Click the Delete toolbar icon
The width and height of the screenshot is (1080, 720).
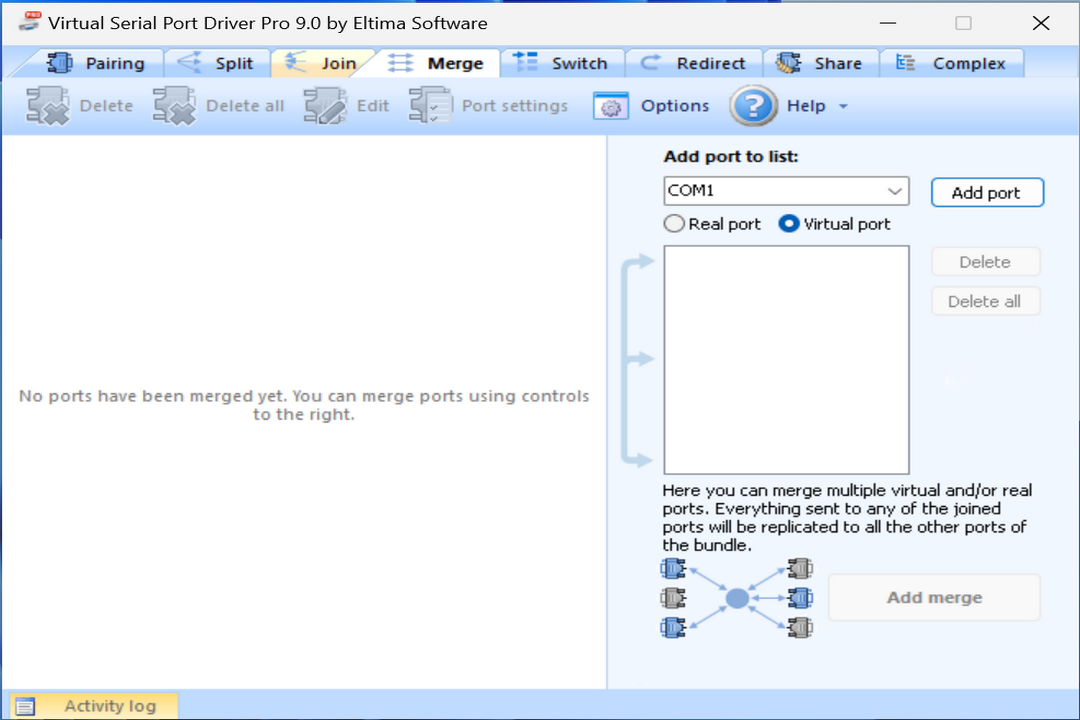[47, 105]
